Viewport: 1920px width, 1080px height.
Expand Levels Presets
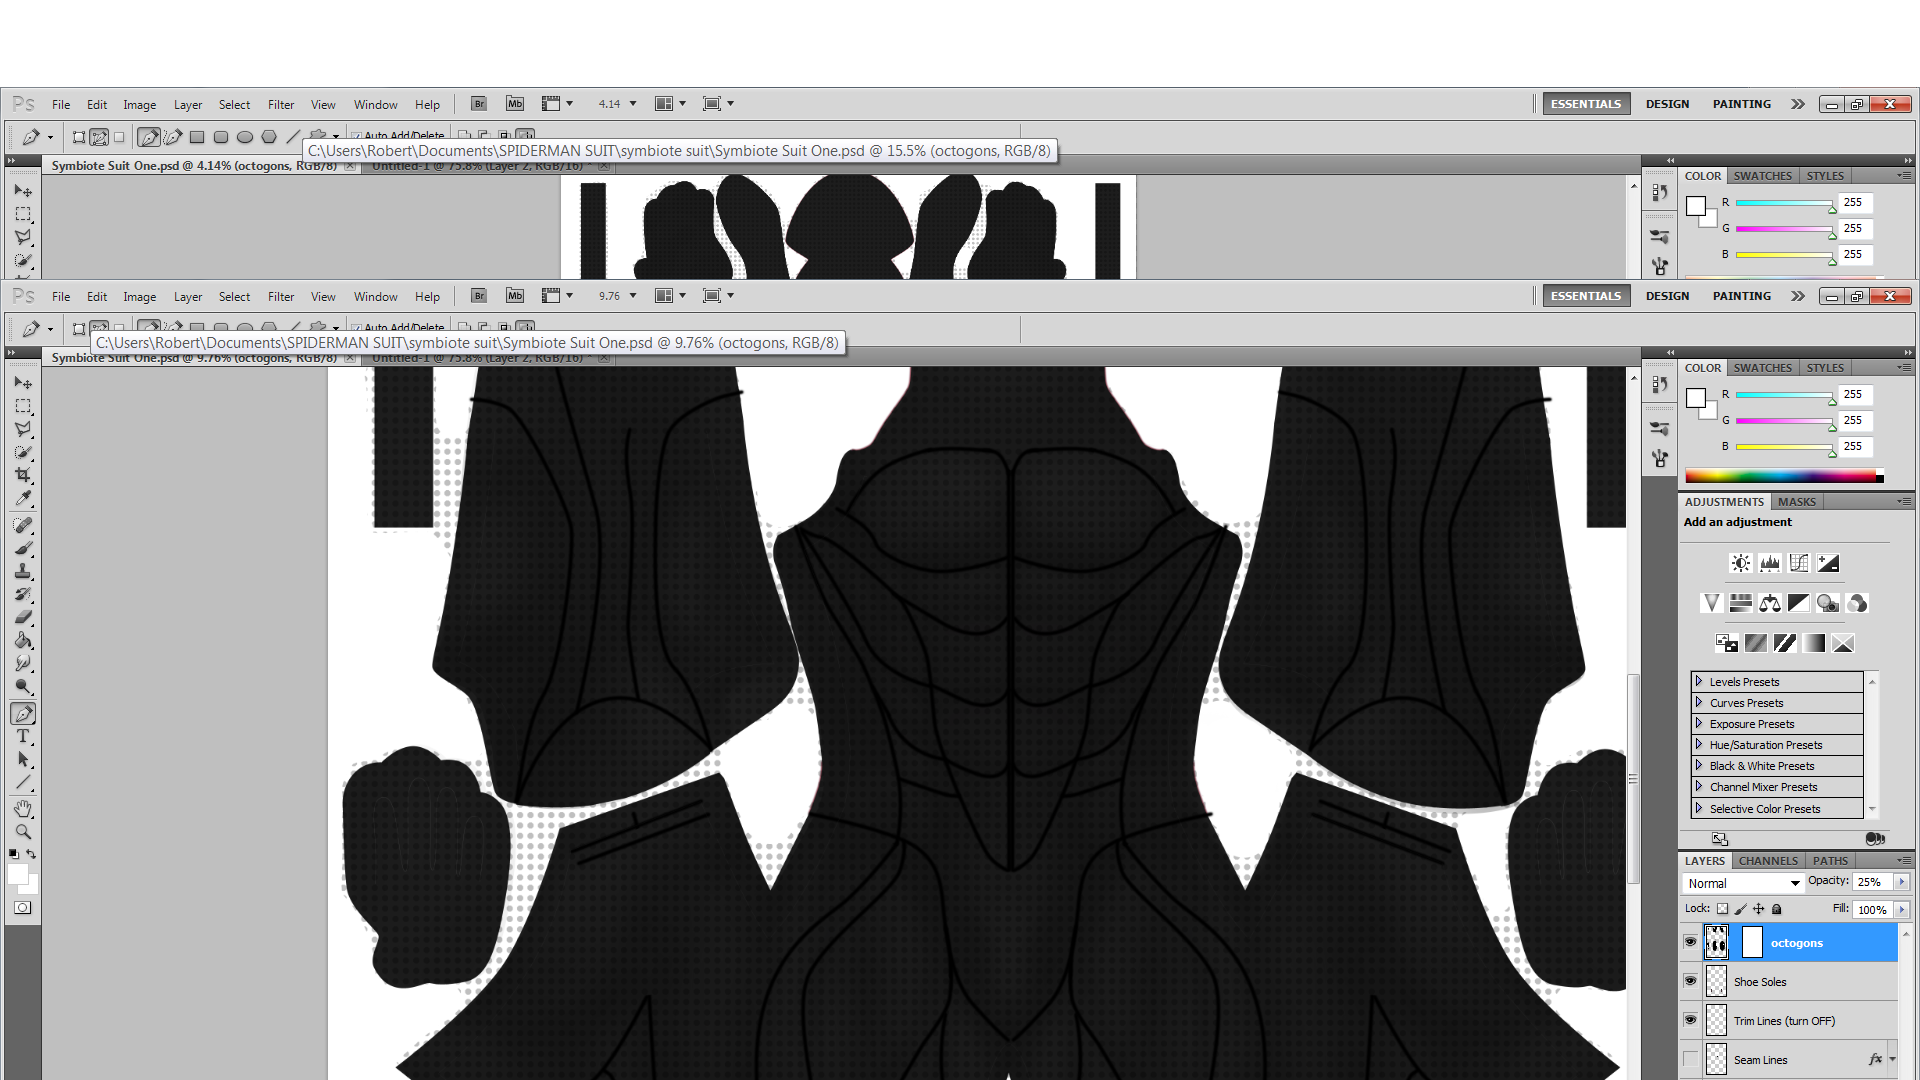(1698, 681)
